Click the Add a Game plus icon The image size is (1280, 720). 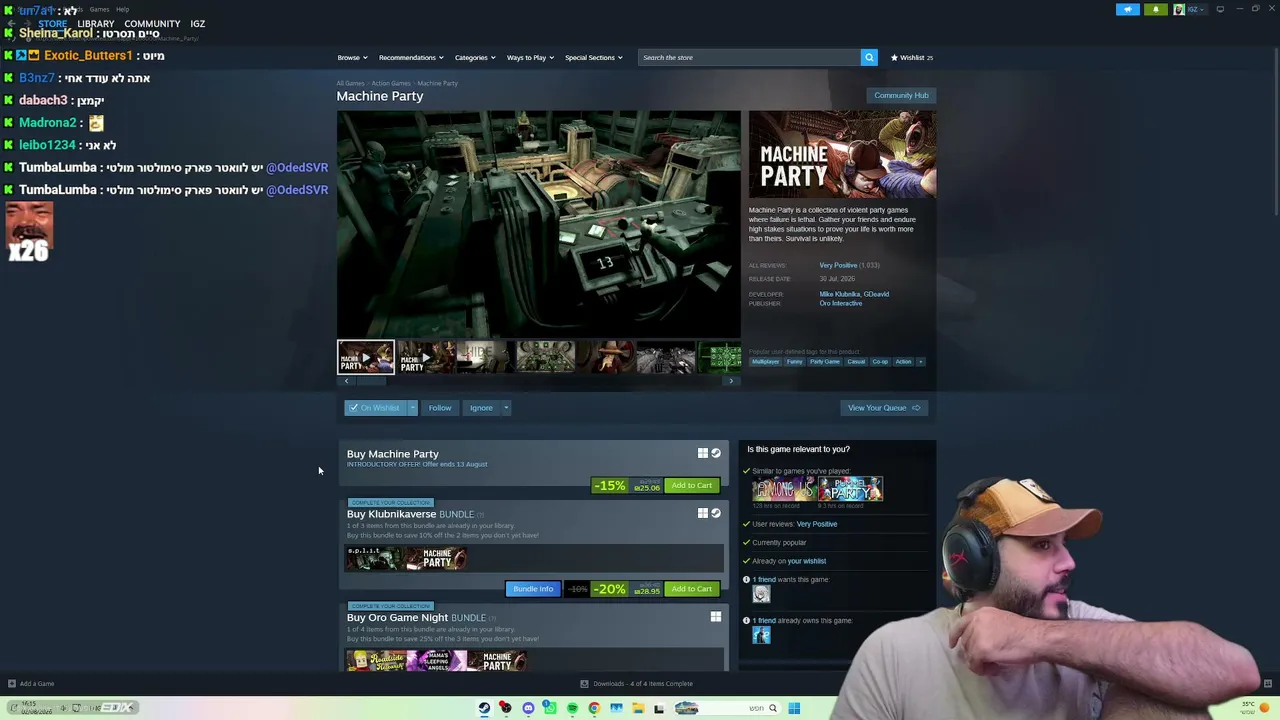(11, 684)
